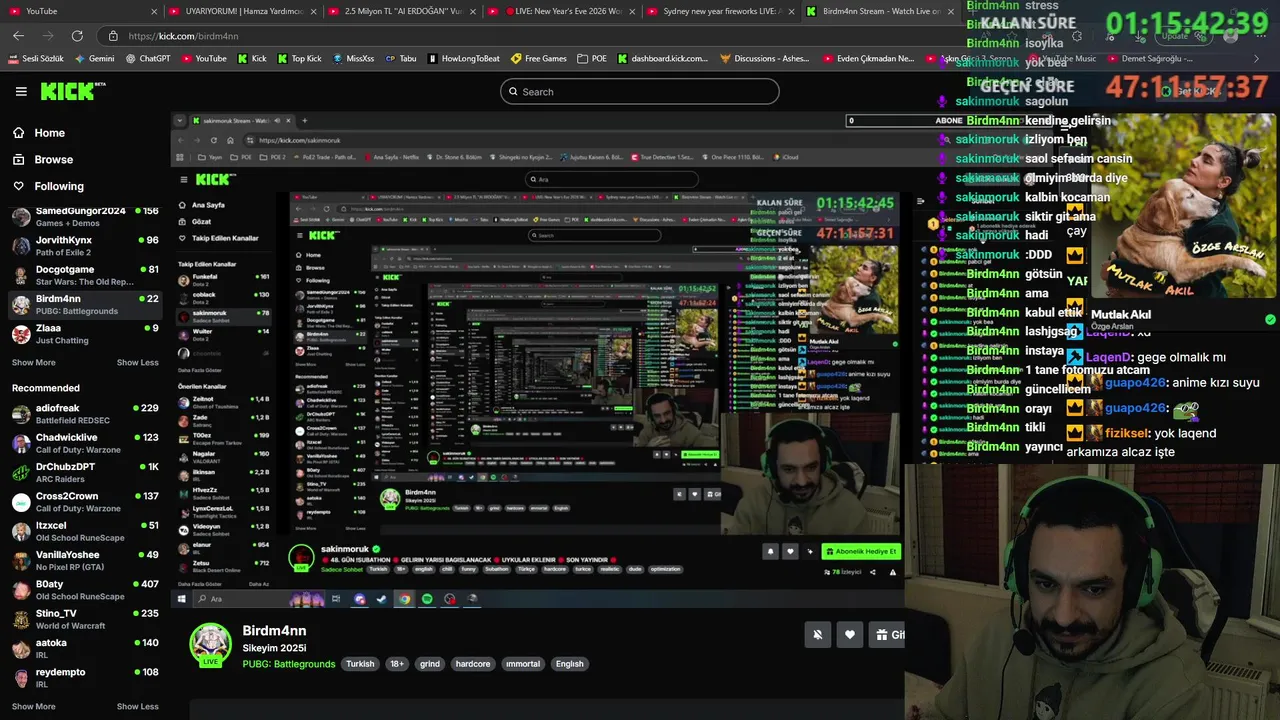
Task: Open the Gemini bookmark
Action: (94, 59)
